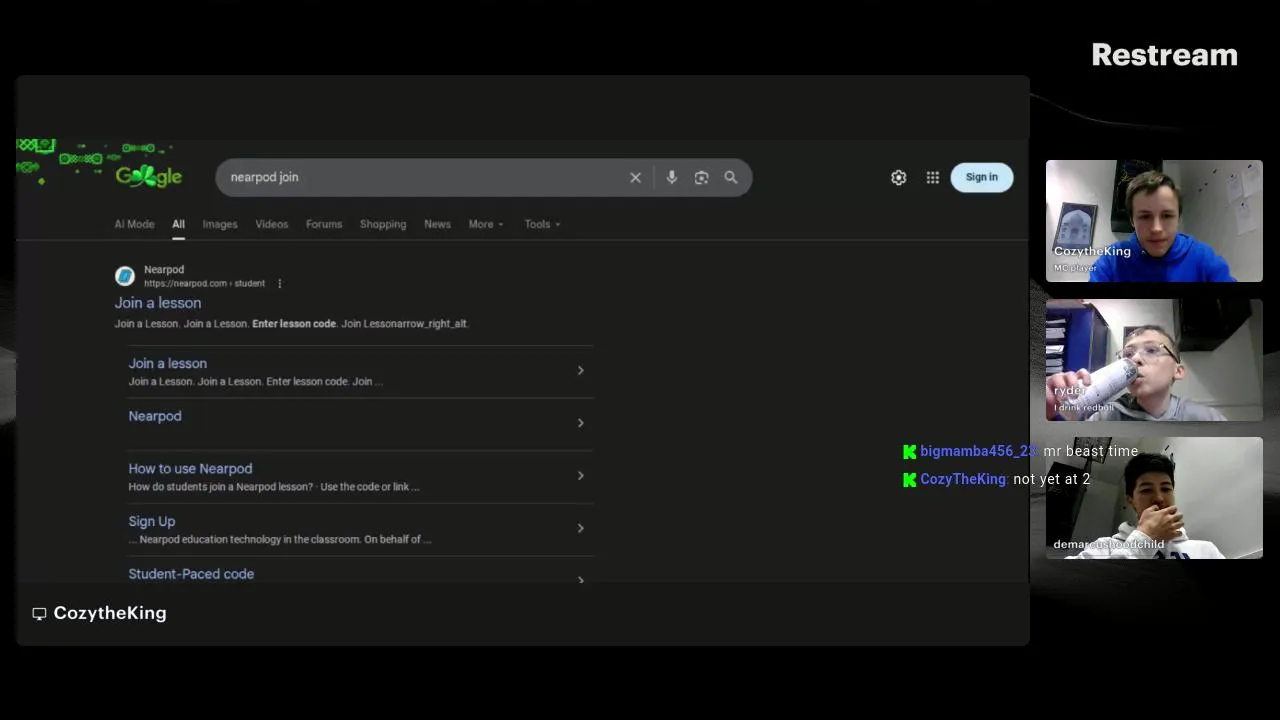Open quick settings gear icon
Screen dimensions: 1280x720
[899, 177]
